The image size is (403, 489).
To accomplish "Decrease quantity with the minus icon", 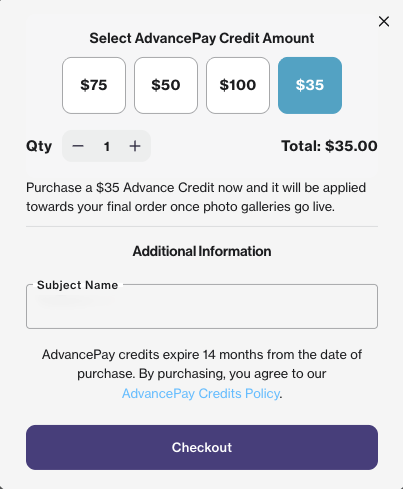I will (x=78, y=146).
